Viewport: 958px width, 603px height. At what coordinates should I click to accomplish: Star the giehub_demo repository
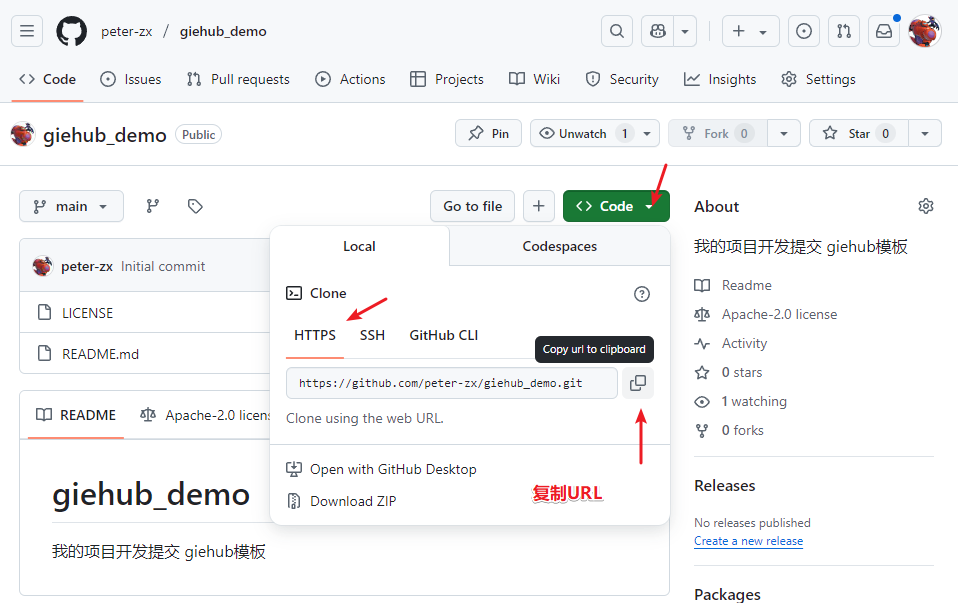coord(858,133)
